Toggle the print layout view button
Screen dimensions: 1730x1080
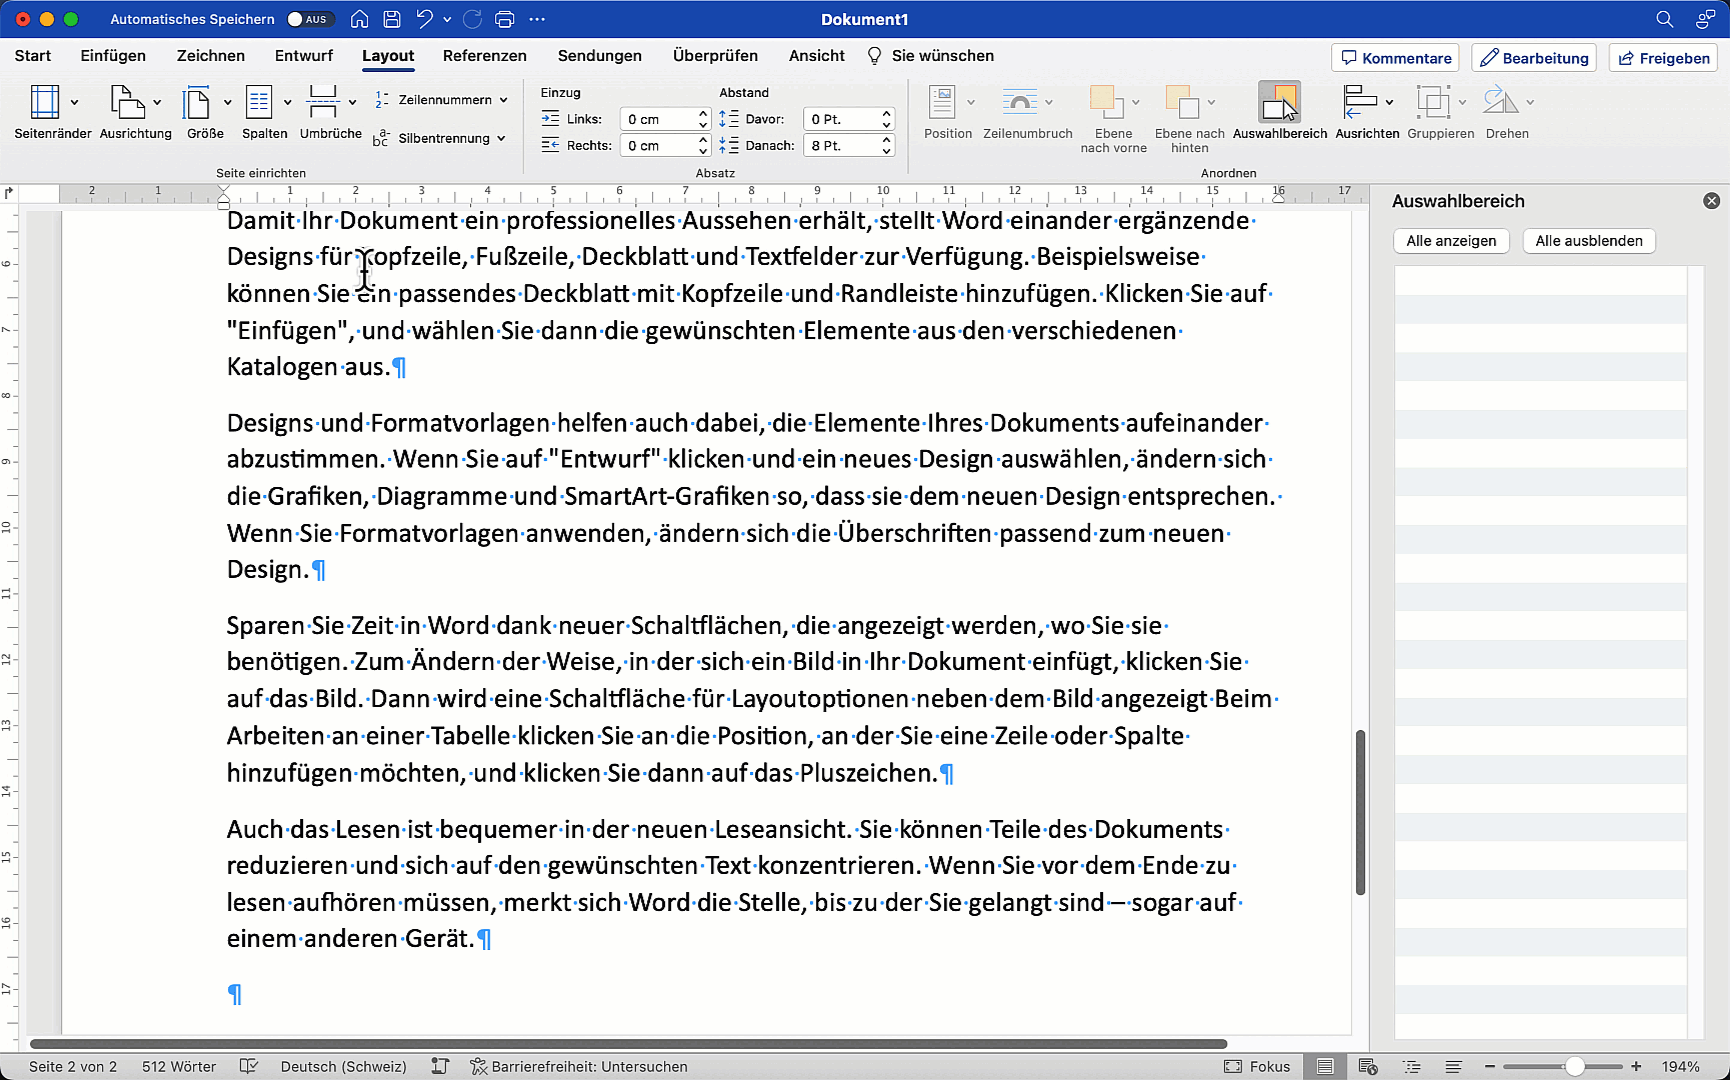(1325, 1066)
